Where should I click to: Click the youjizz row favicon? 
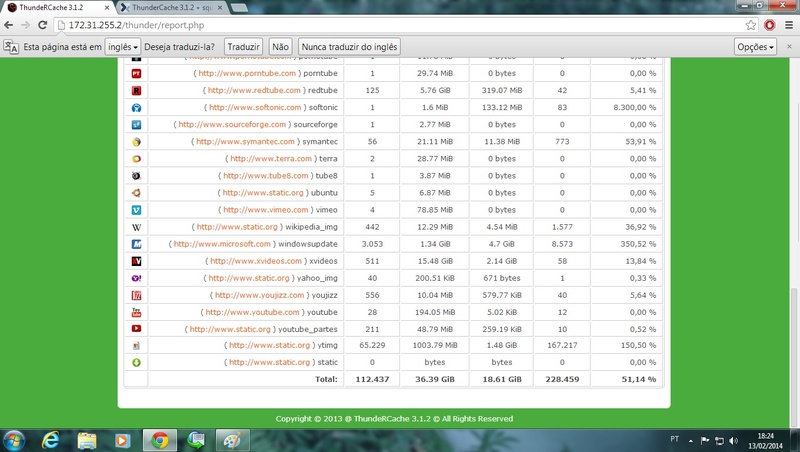[136, 295]
